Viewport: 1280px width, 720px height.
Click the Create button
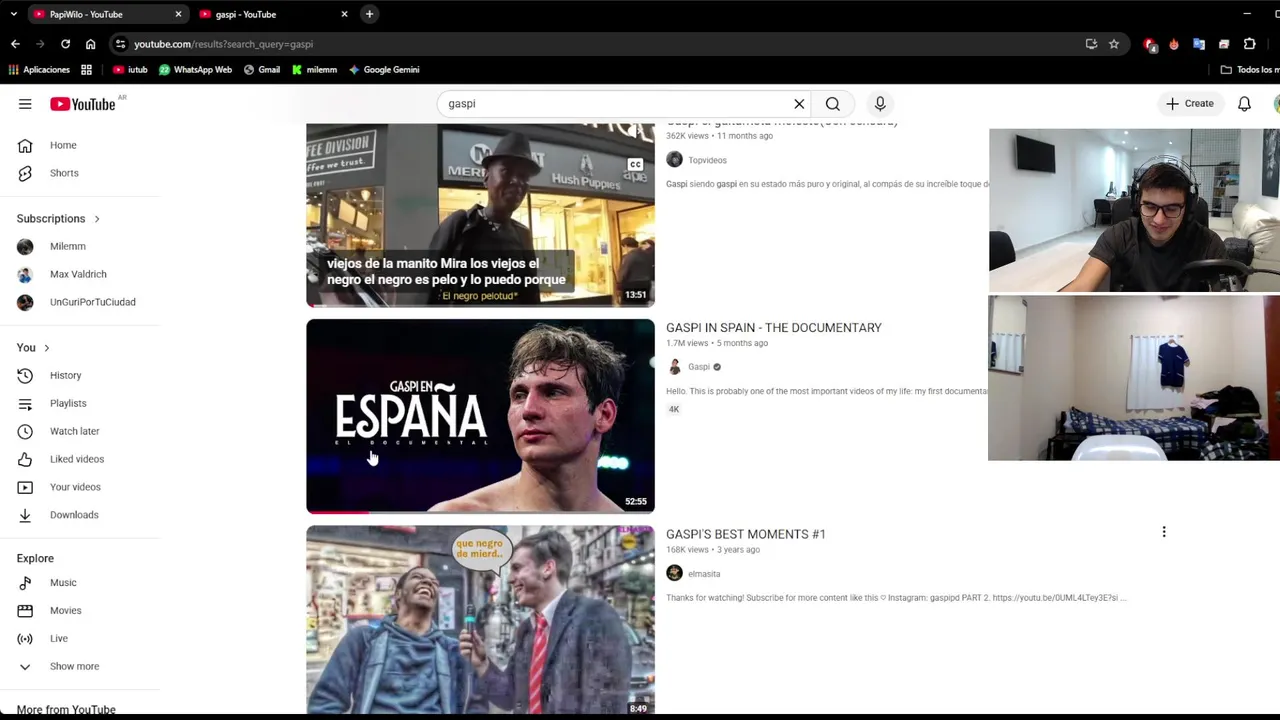click(1190, 104)
